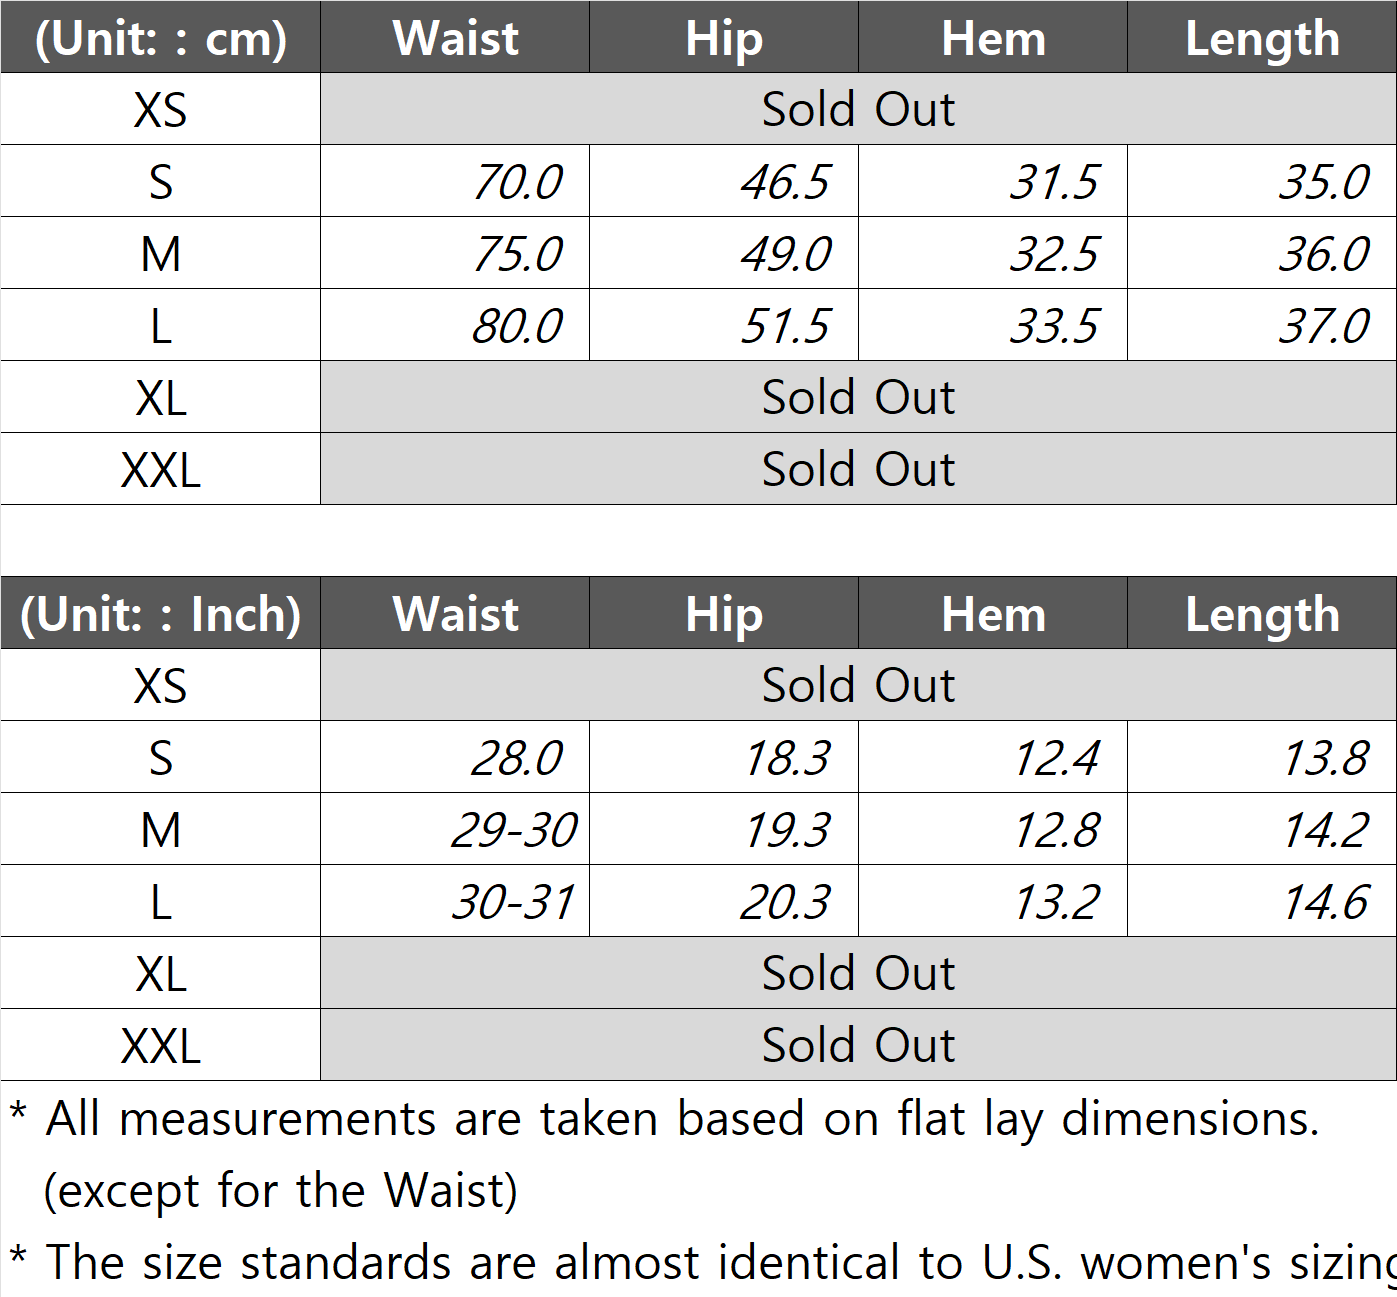The height and width of the screenshot is (1297, 1397).
Task: Click XL Sold Out cell in inch table
Action: click(x=858, y=973)
